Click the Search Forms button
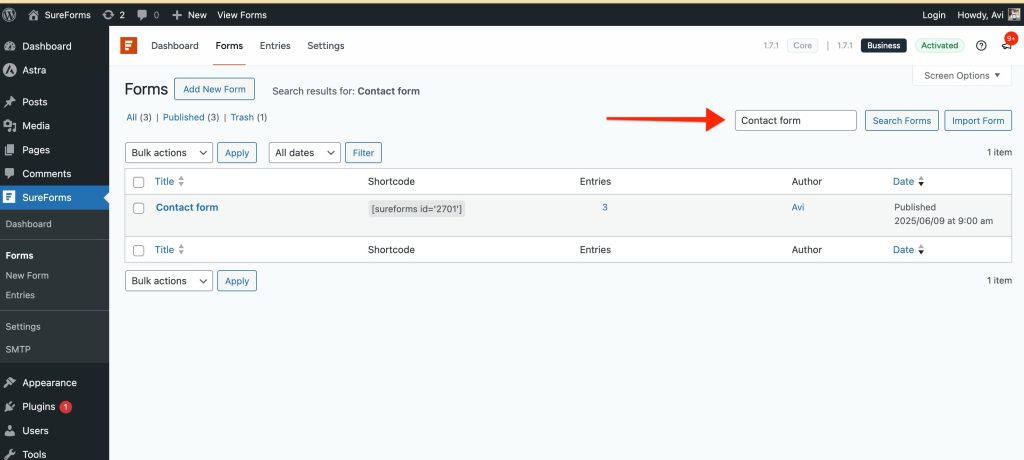The width and height of the screenshot is (1024, 460). click(901, 121)
